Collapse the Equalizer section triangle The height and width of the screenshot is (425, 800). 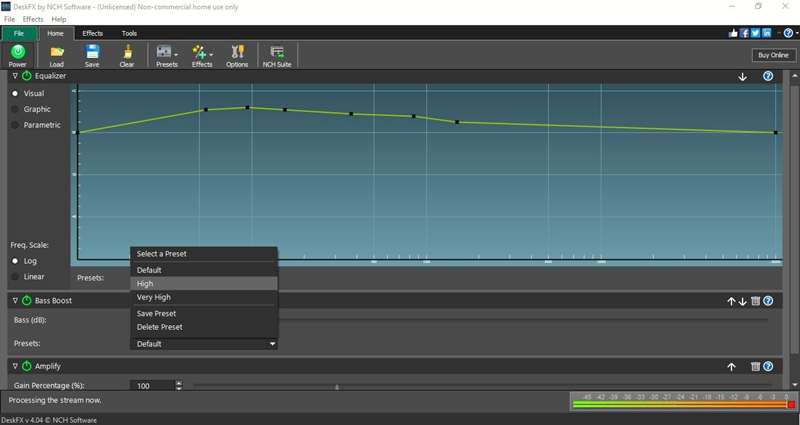point(15,76)
